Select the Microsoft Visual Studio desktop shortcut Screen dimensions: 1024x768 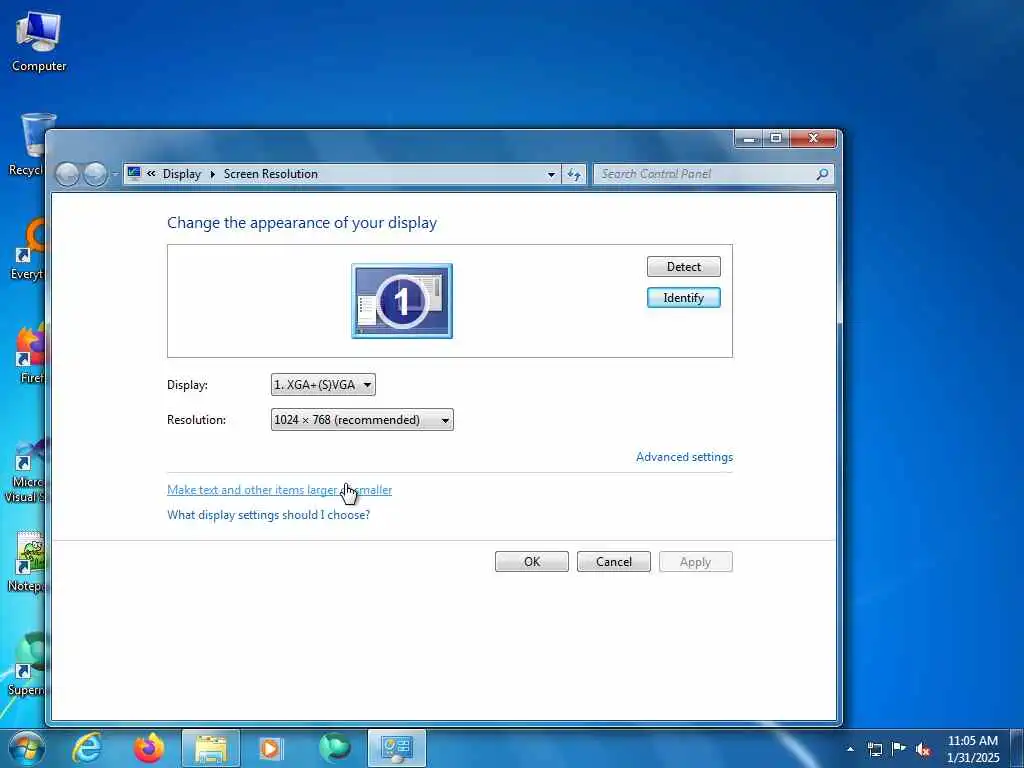(25, 470)
